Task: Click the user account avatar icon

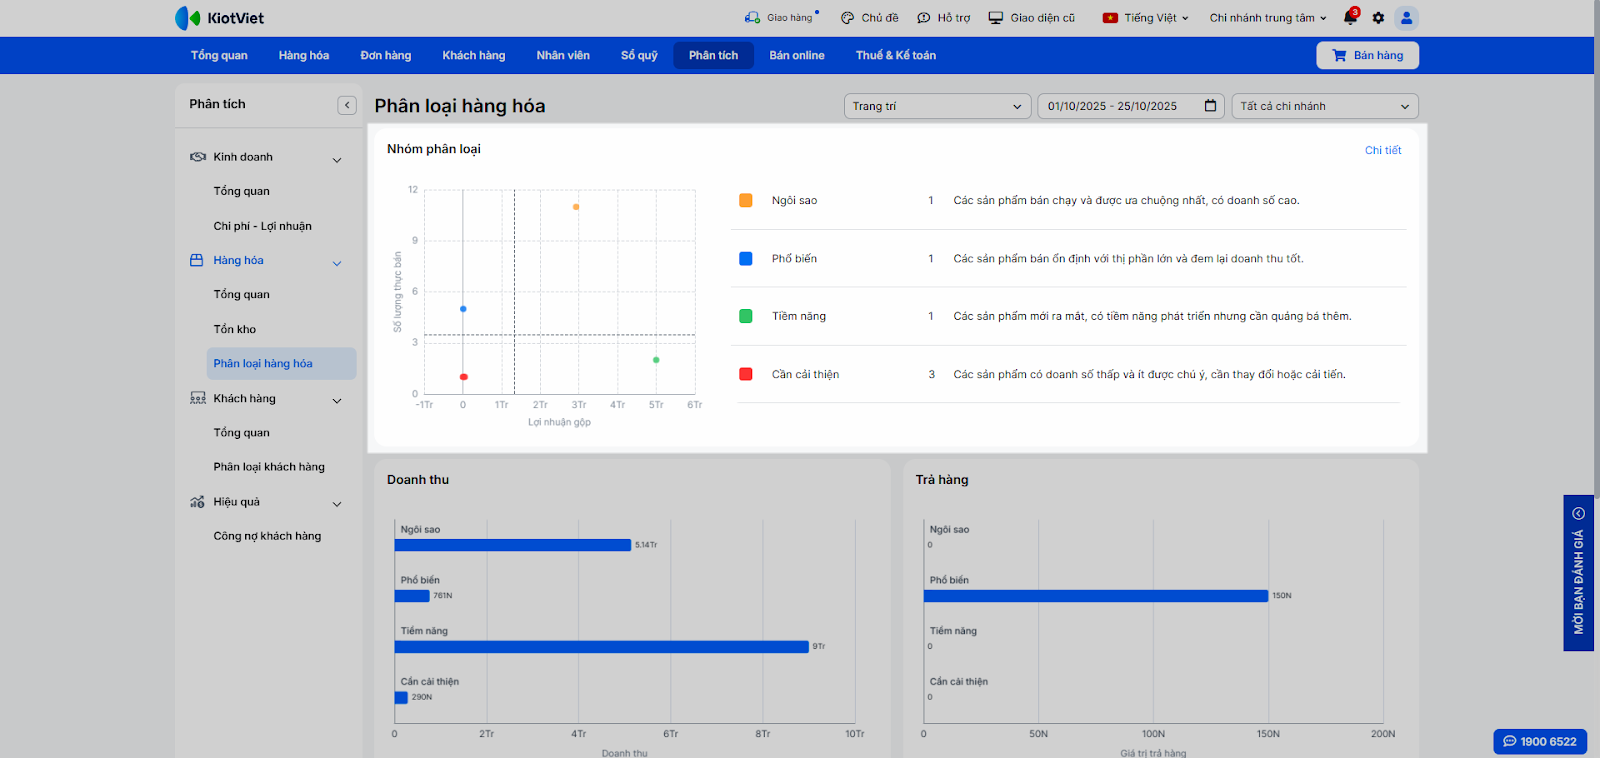Action: pos(1406,18)
